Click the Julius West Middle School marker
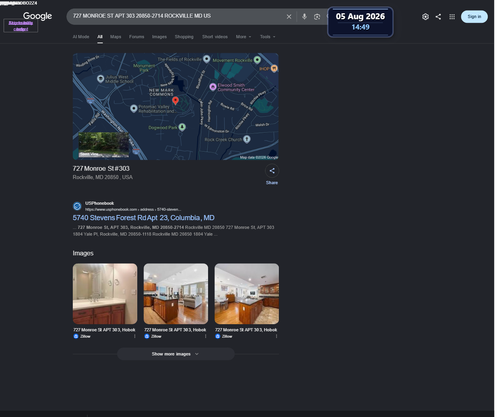Screen dimensions: 500x417 (x=100, y=79)
